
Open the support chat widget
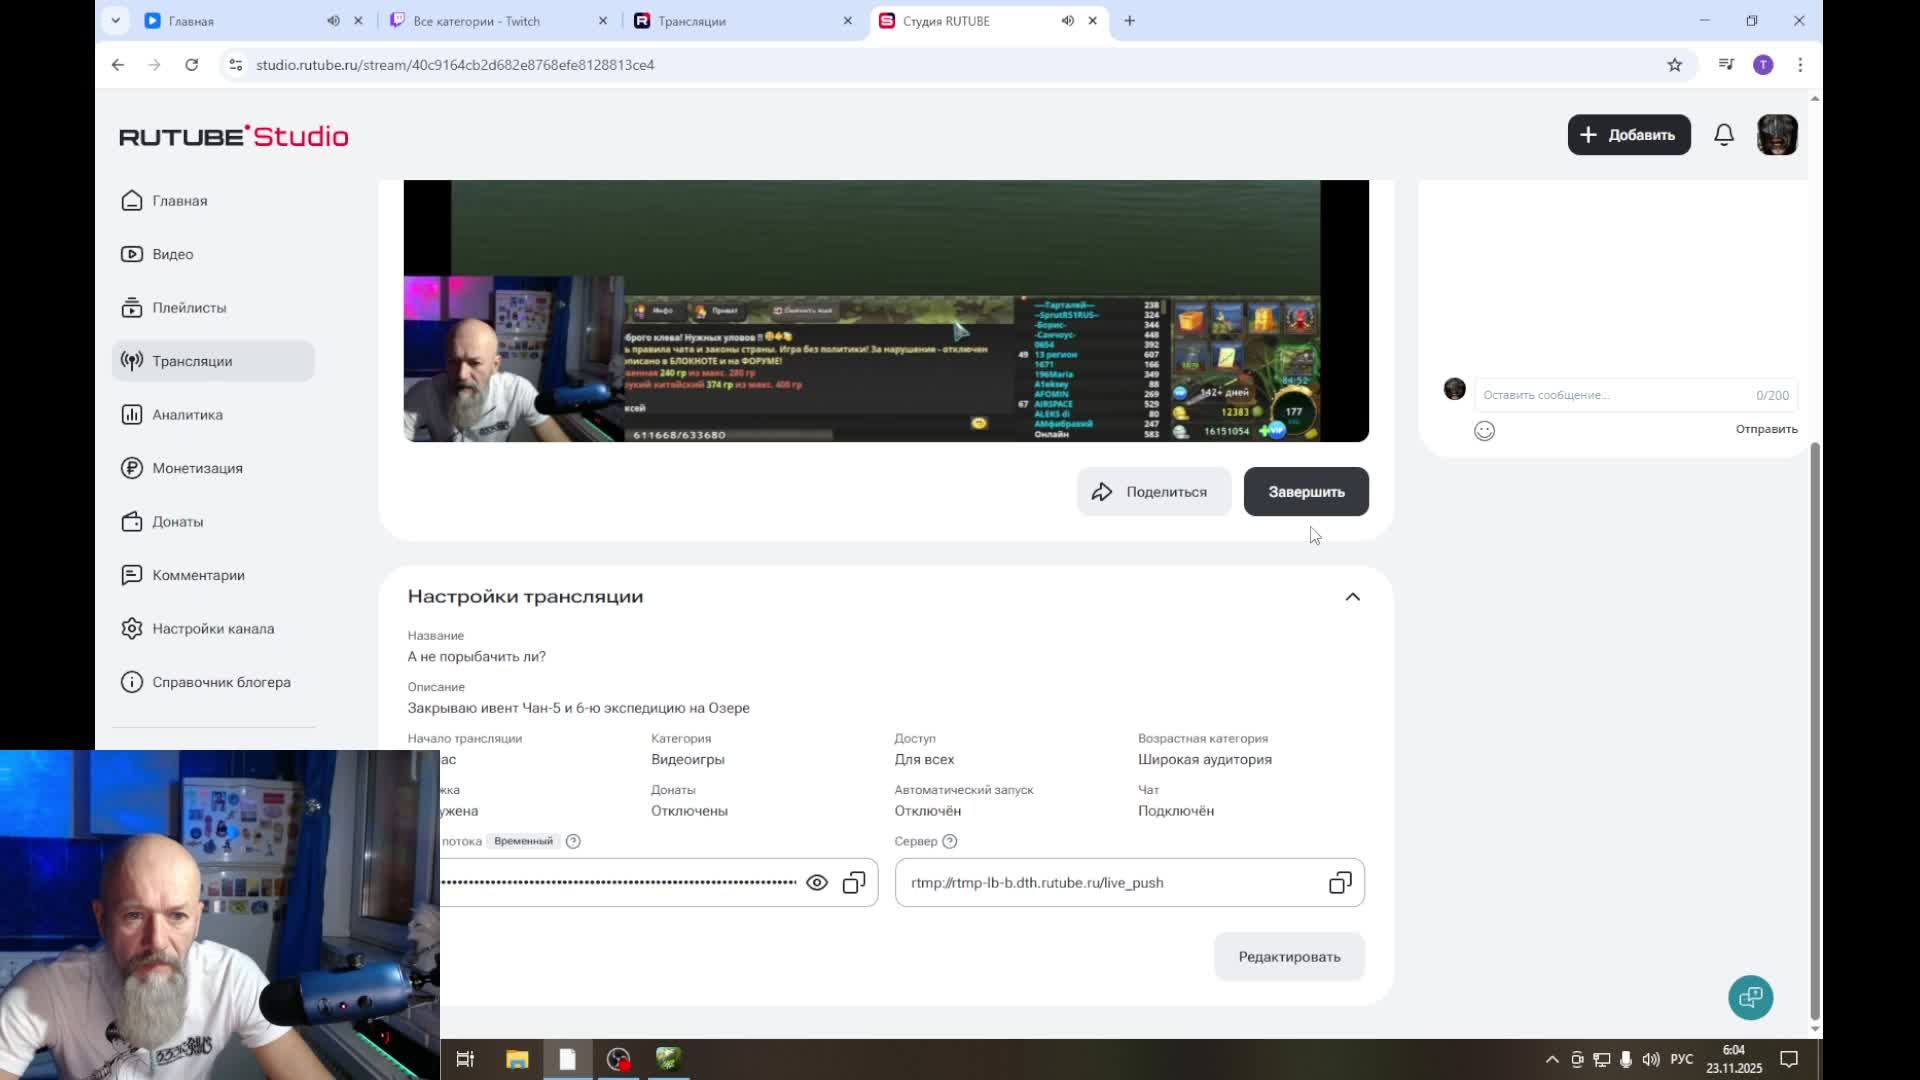(1750, 997)
